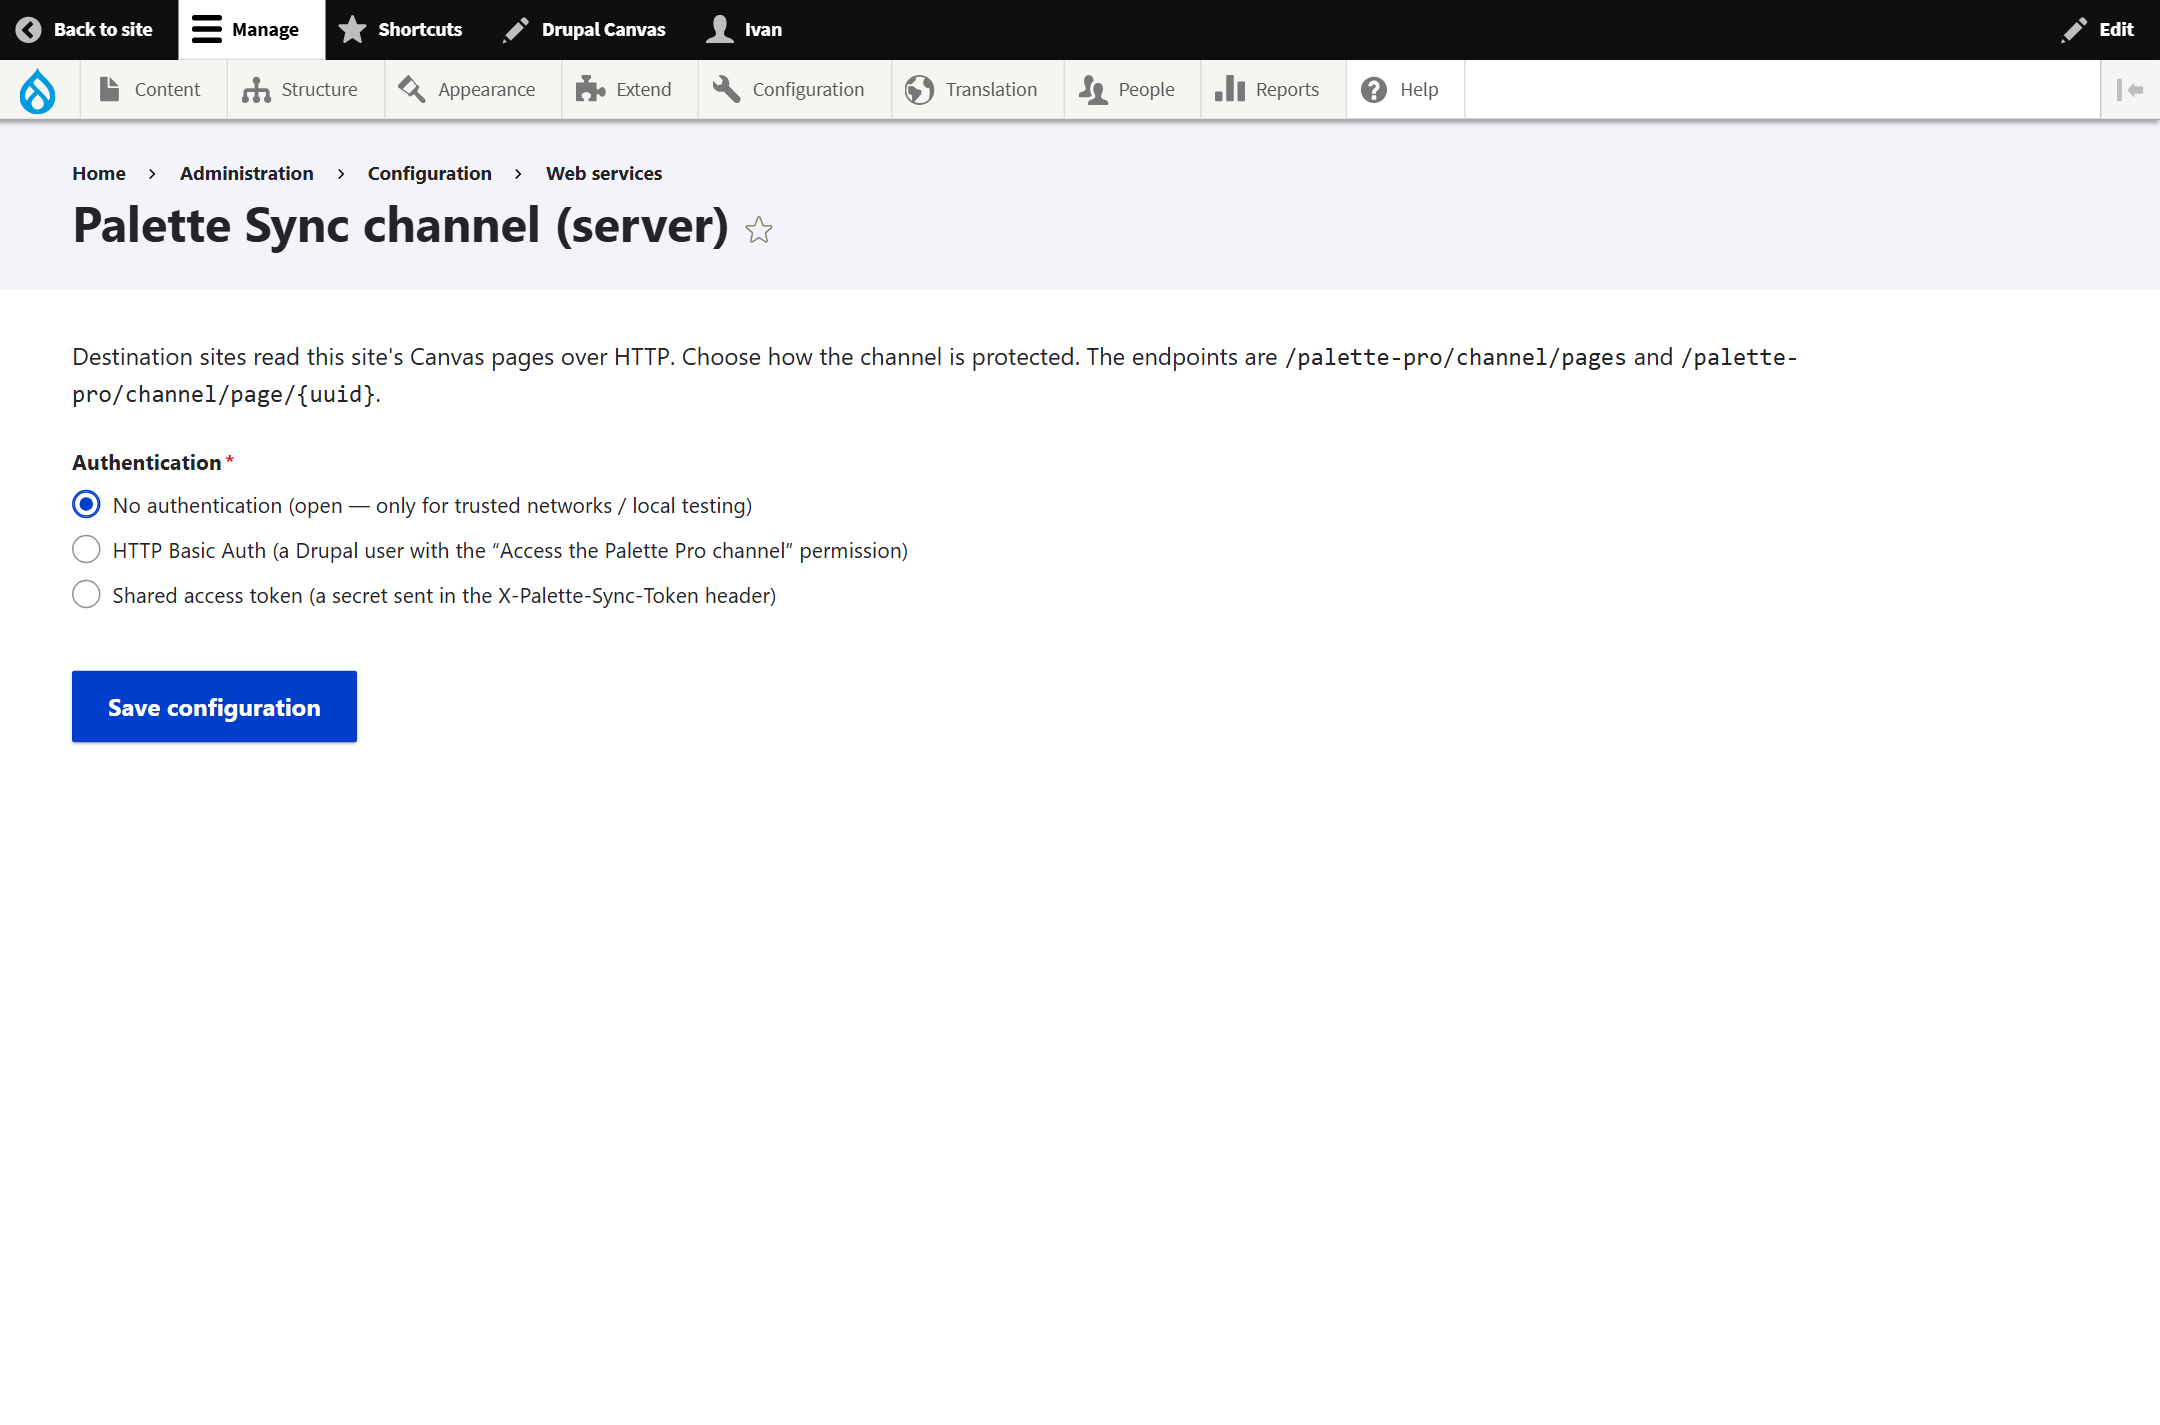Click the Drupal Canvas pencil icon
This screenshot has width=2160, height=1425.
tap(516, 30)
